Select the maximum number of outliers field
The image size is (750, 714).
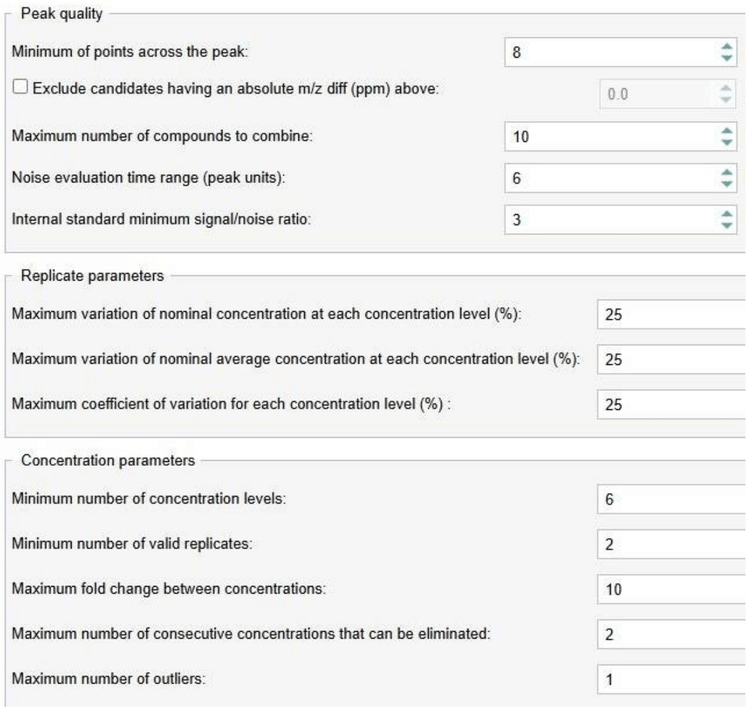pyautogui.click(x=672, y=679)
